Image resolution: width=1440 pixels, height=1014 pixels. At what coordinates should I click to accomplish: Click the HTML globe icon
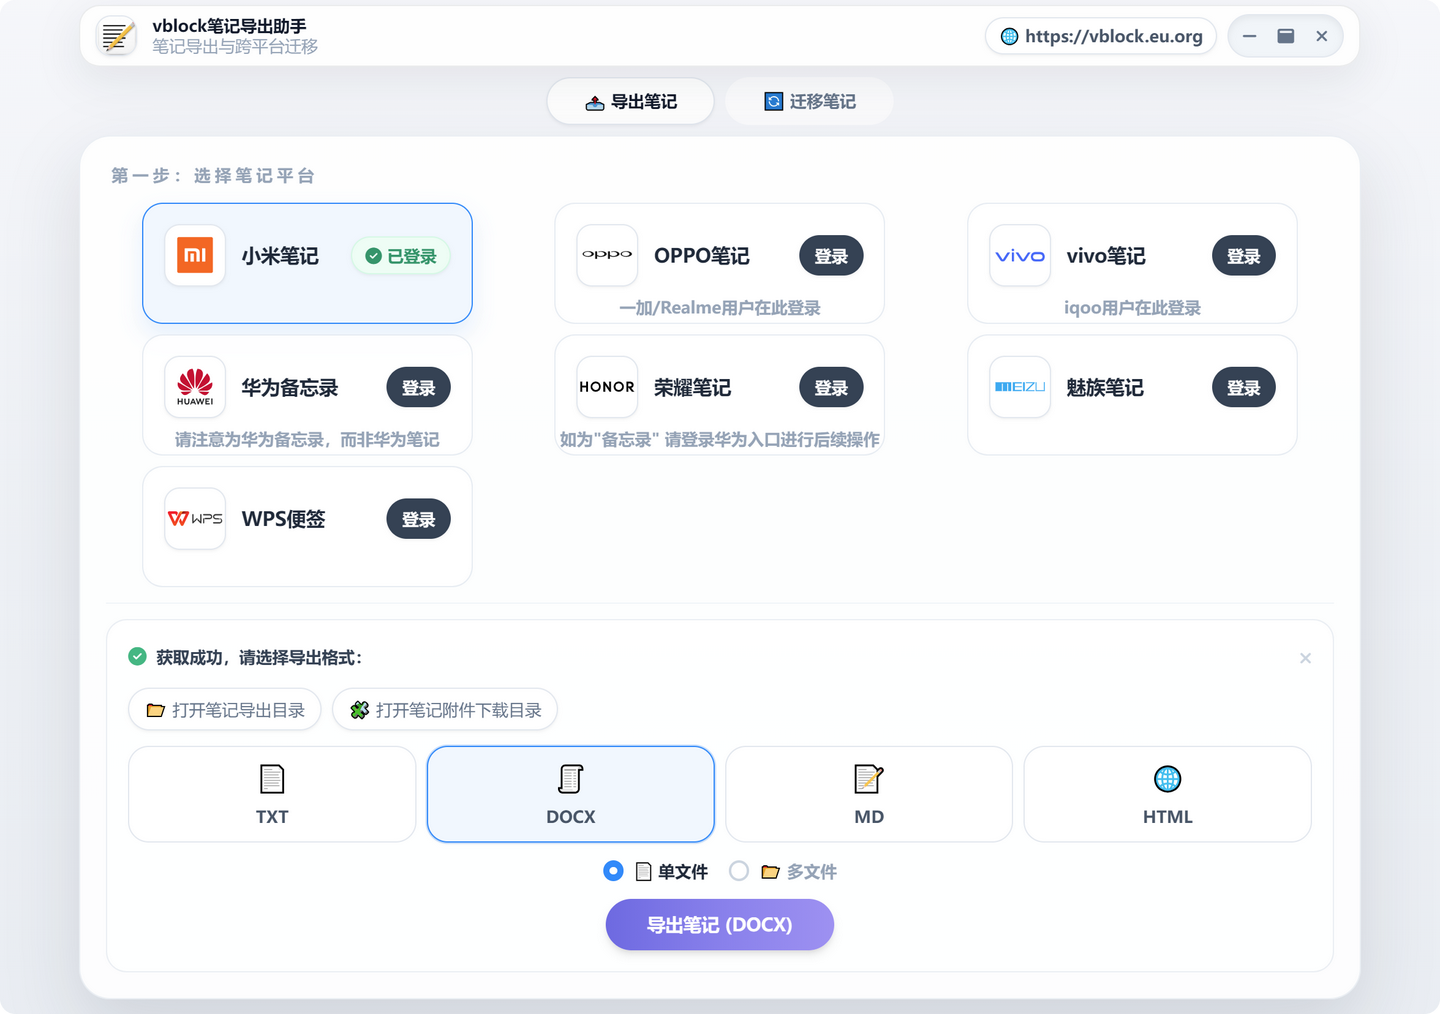click(x=1168, y=779)
